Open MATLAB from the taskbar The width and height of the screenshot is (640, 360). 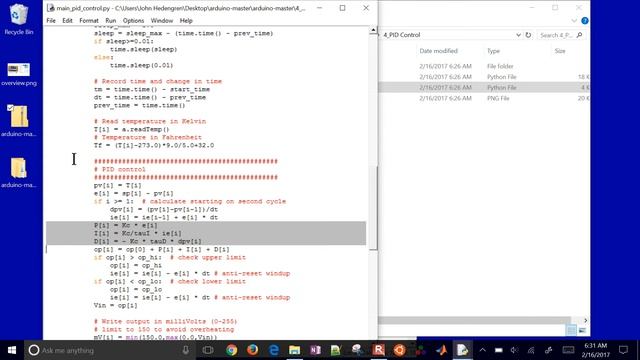point(441,350)
